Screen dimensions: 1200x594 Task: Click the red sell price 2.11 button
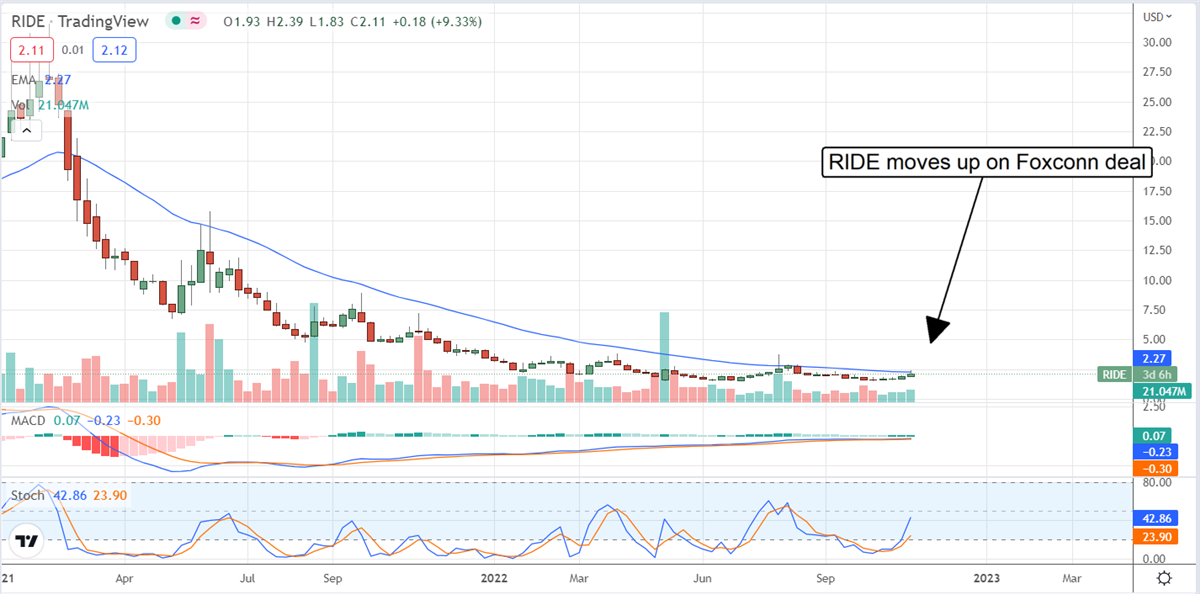[30, 49]
